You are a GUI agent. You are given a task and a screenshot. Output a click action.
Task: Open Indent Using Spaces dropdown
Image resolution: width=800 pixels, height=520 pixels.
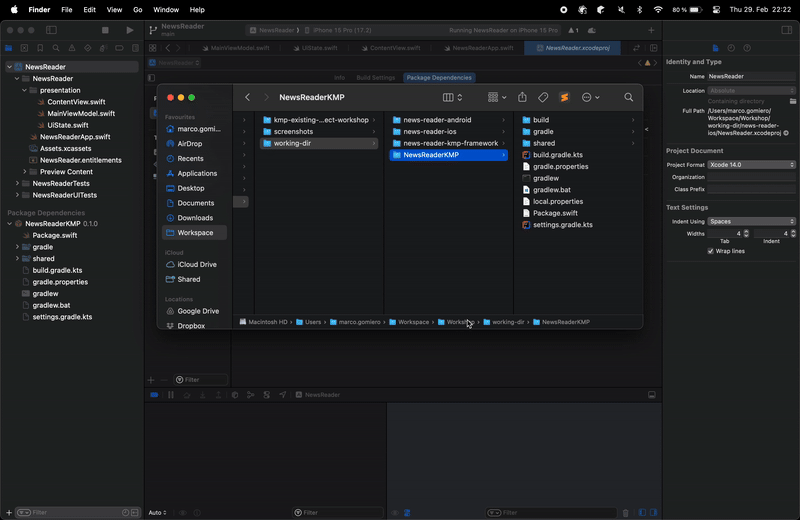pyautogui.click(x=752, y=221)
